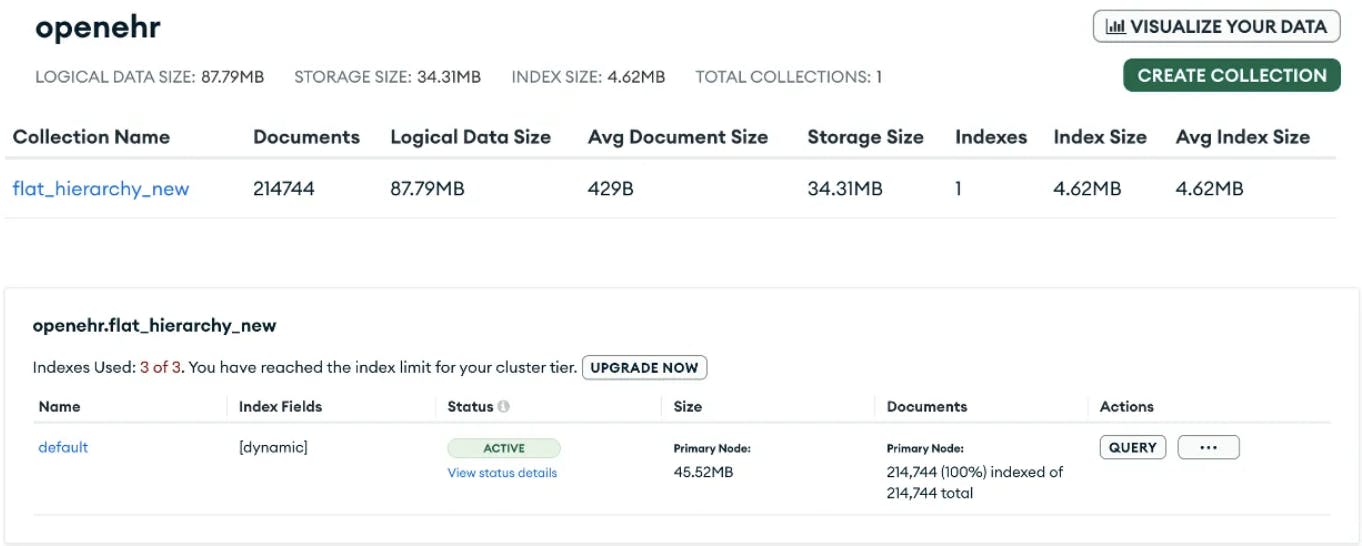Click the Documents header in the collections table

pyautogui.click(x=306, y=137)
